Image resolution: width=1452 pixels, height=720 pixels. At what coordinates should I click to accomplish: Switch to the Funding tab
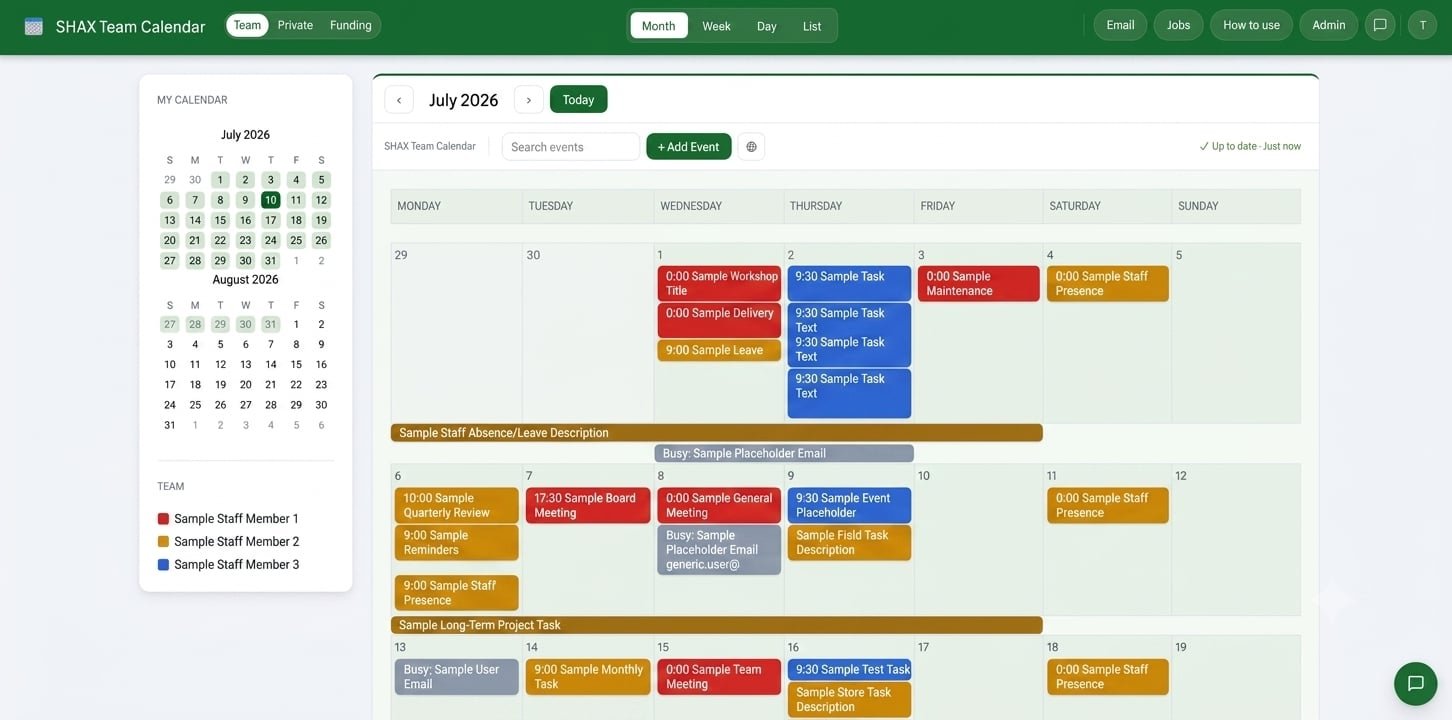[x=351, y=25]
